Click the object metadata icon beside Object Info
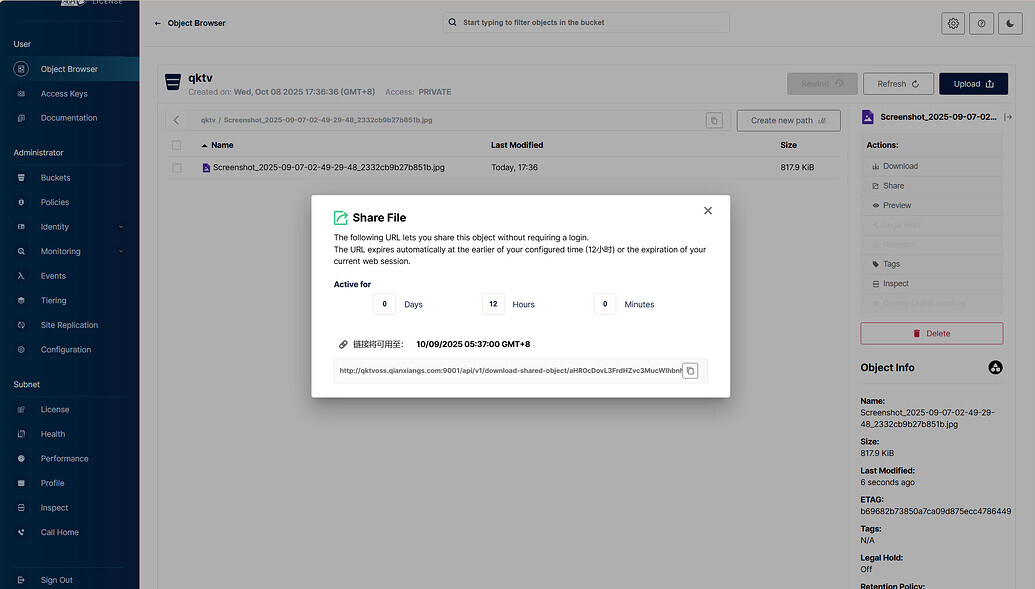Screen dimensions: 1035x589 [x=995, y=368]
